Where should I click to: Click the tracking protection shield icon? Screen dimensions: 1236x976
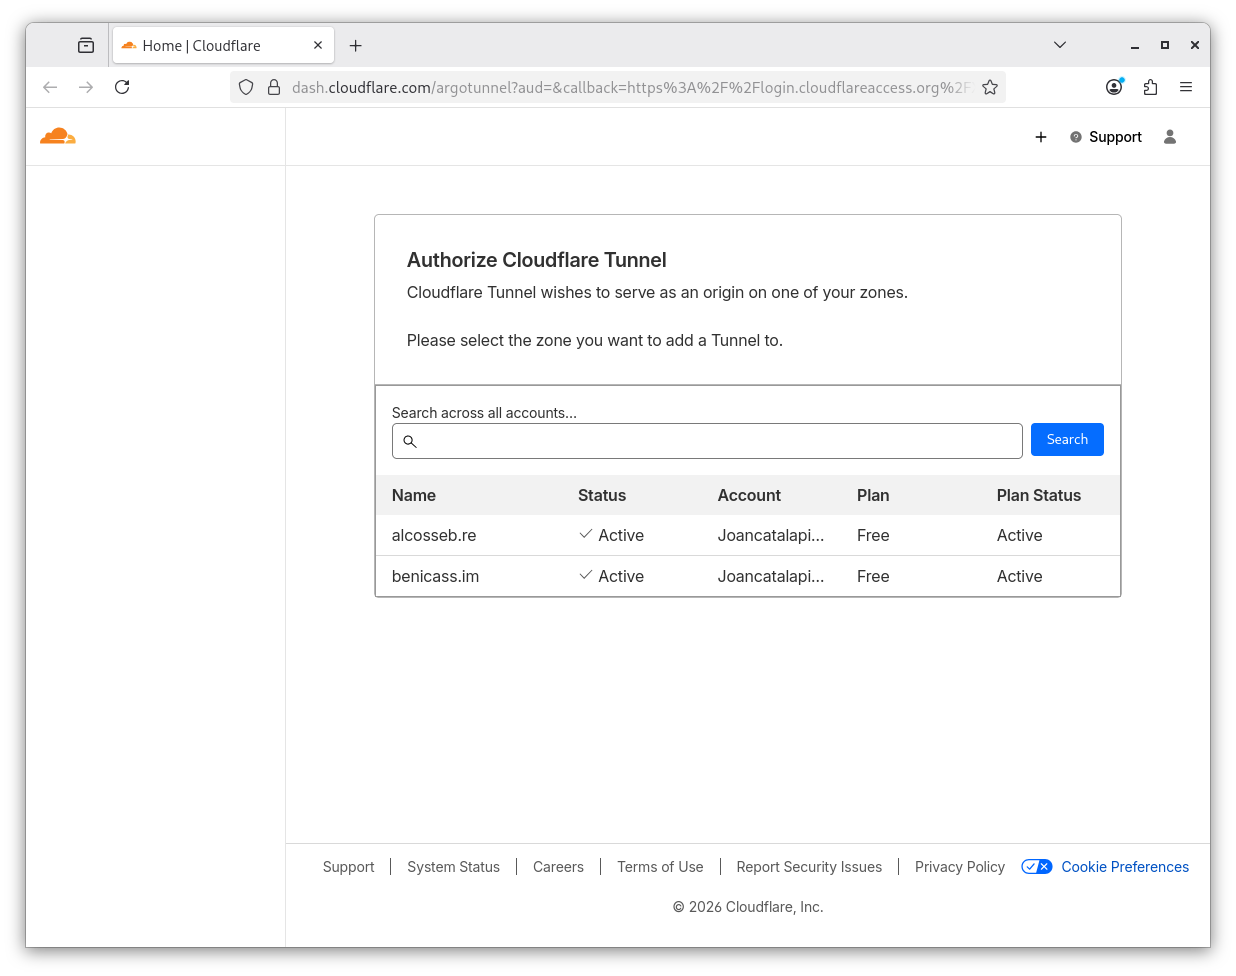[246, 87]
